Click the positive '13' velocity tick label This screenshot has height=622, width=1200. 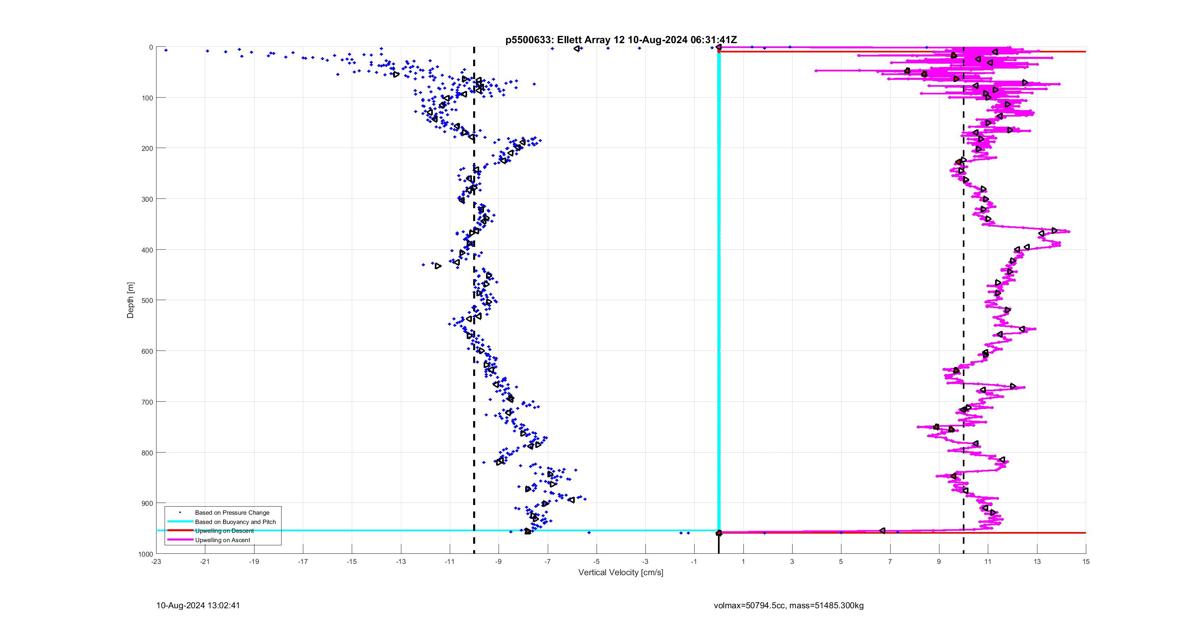coord(1037,562)
